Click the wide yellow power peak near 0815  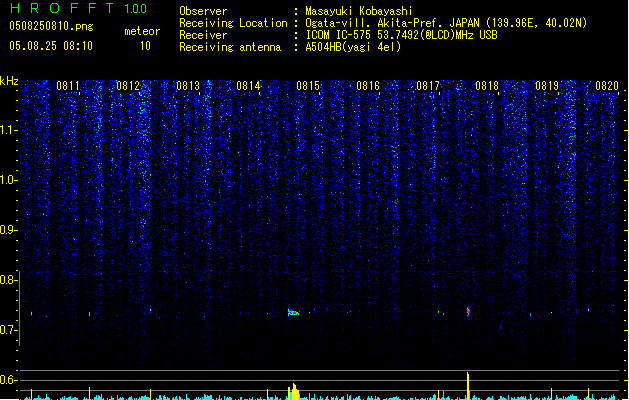pyautogui.click(x=294, y=392)
